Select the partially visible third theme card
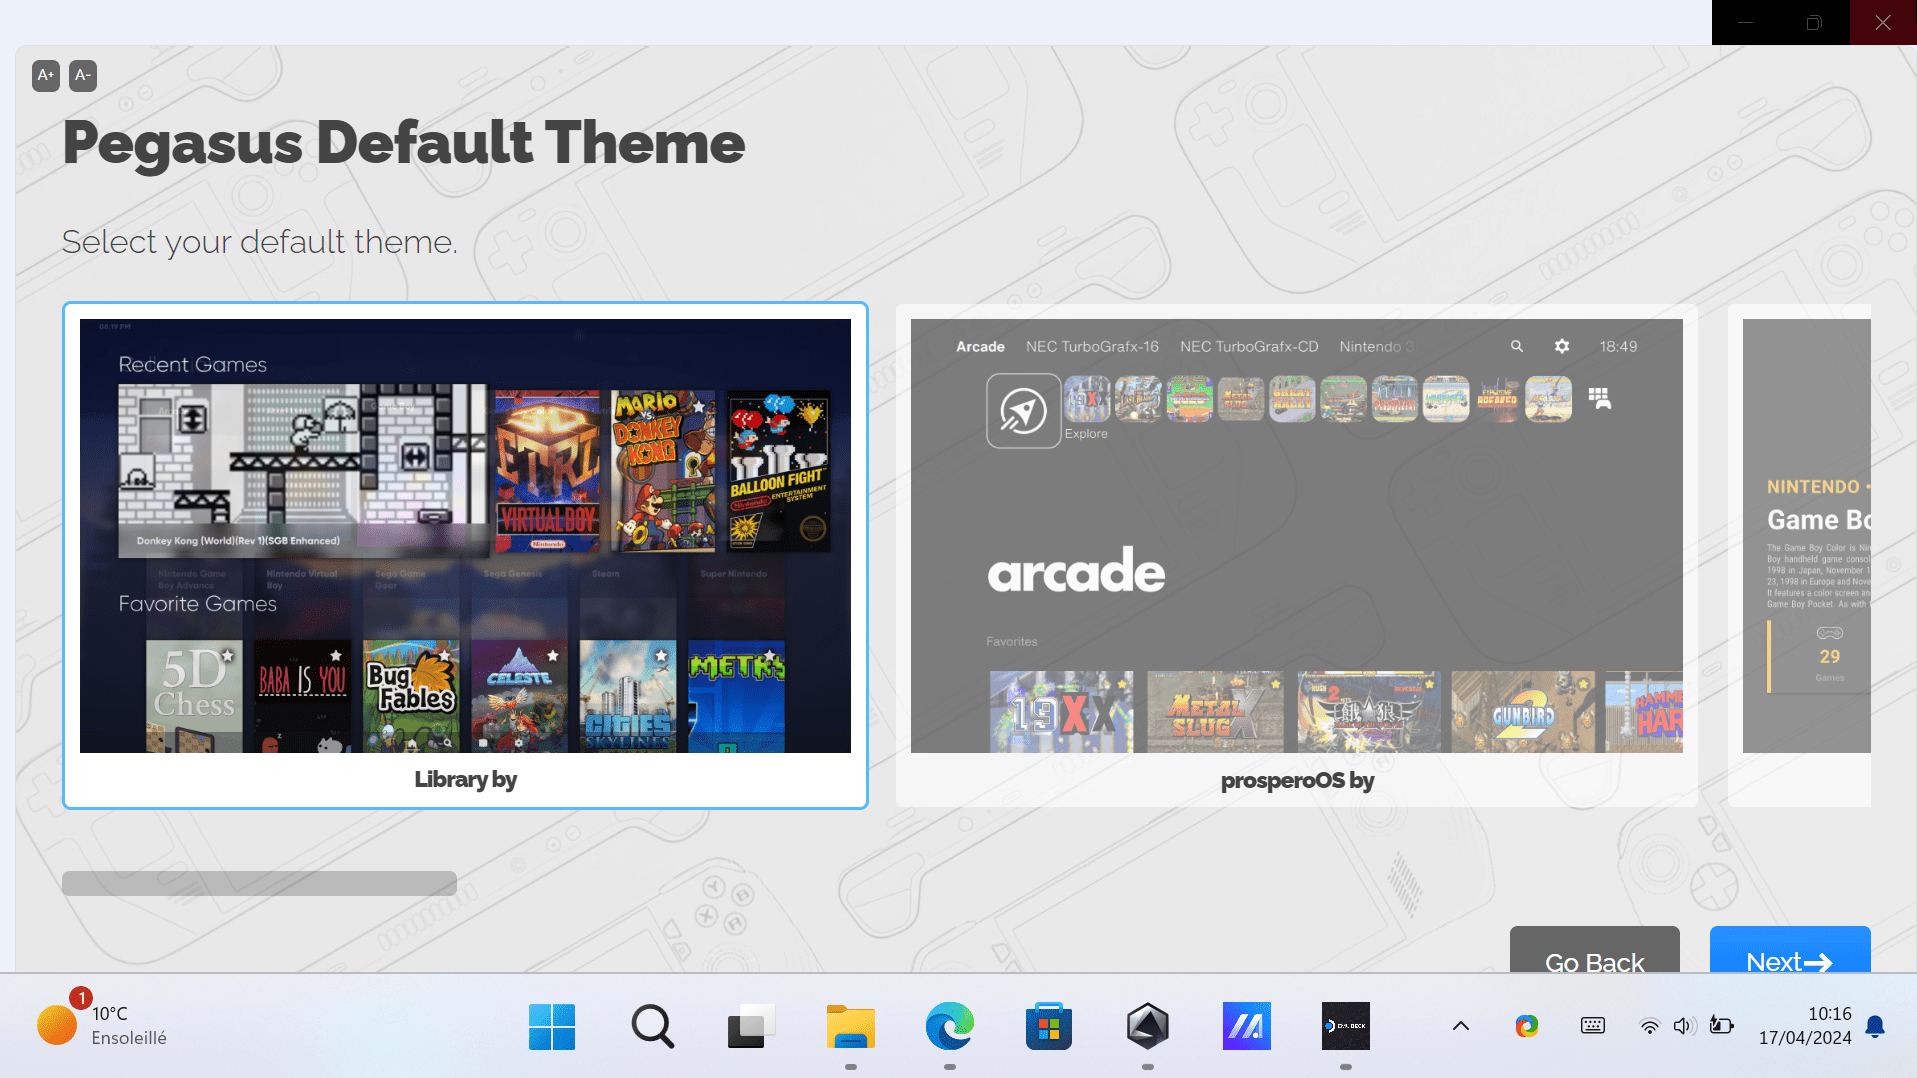The height and width of the screenshot is (1078, 1917). 1799,555
